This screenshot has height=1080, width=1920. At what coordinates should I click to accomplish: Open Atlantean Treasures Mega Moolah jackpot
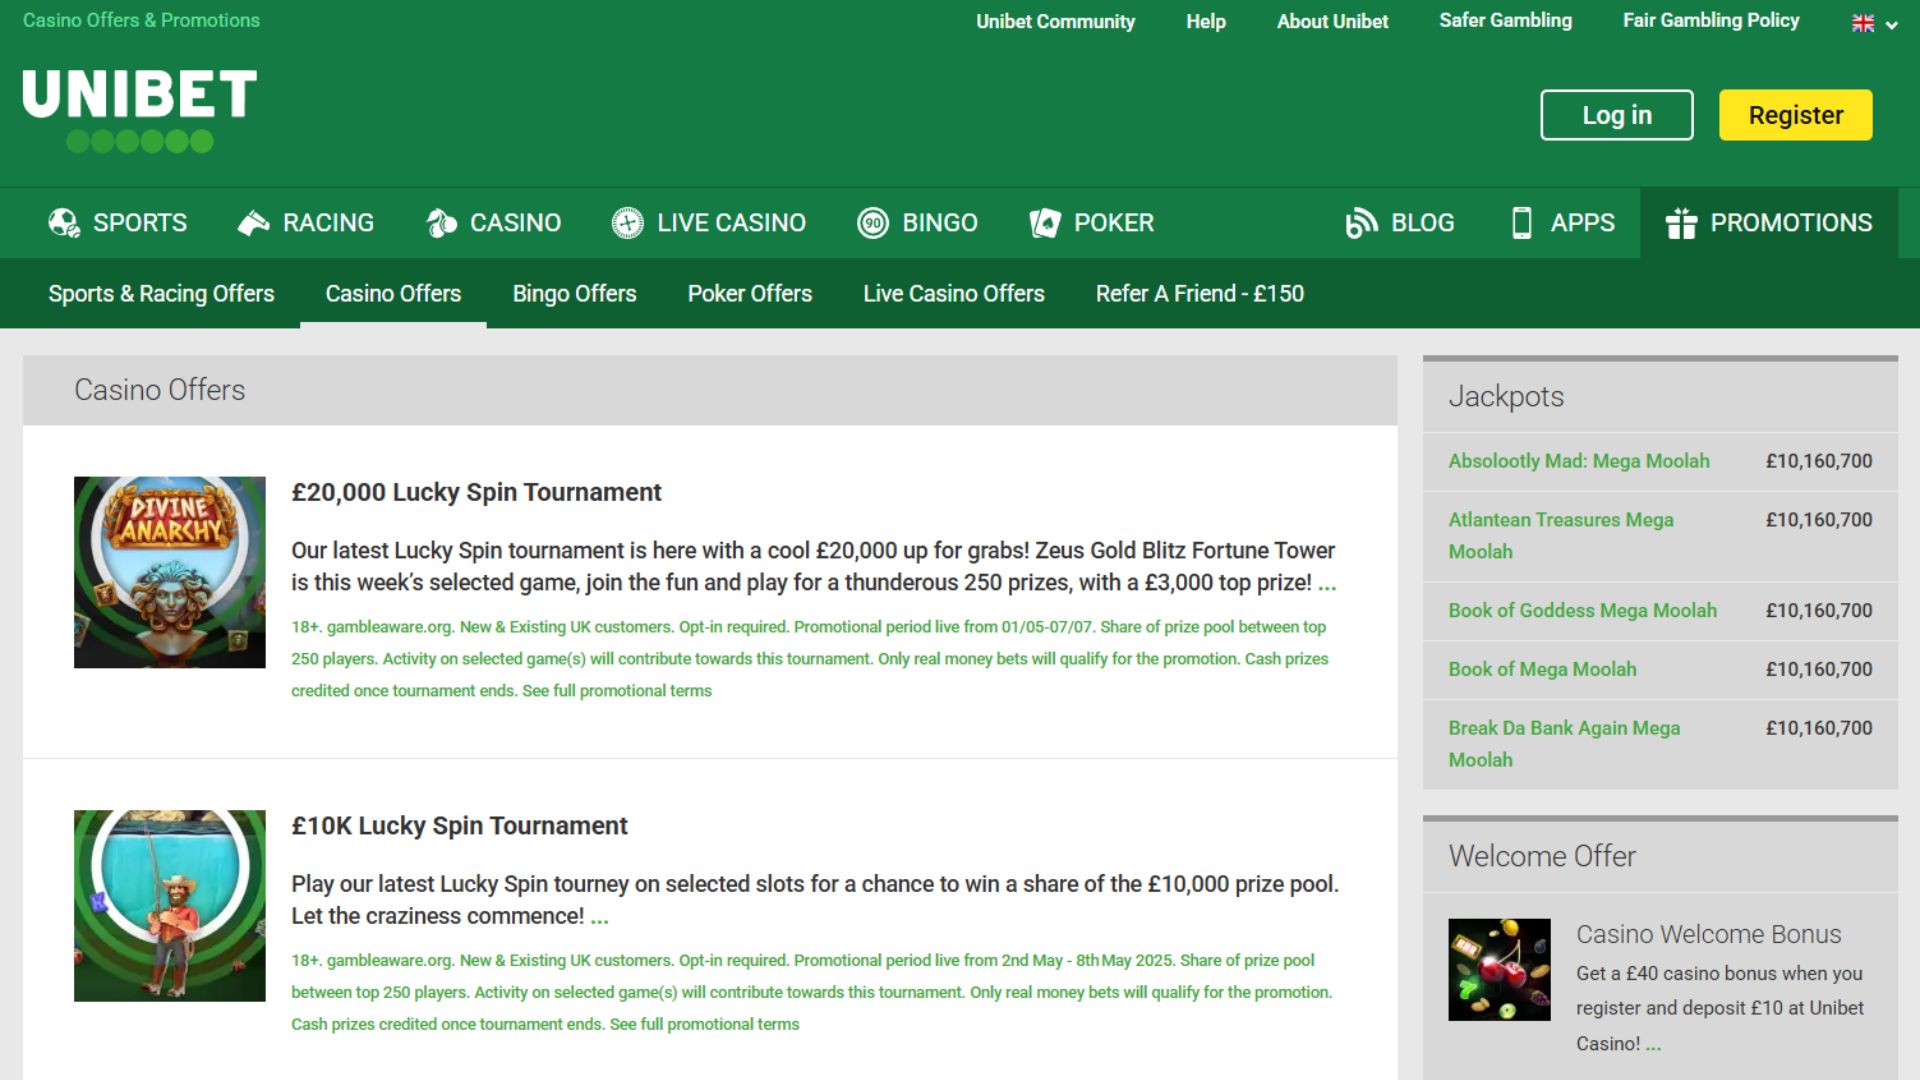(x=1561, y=536)
